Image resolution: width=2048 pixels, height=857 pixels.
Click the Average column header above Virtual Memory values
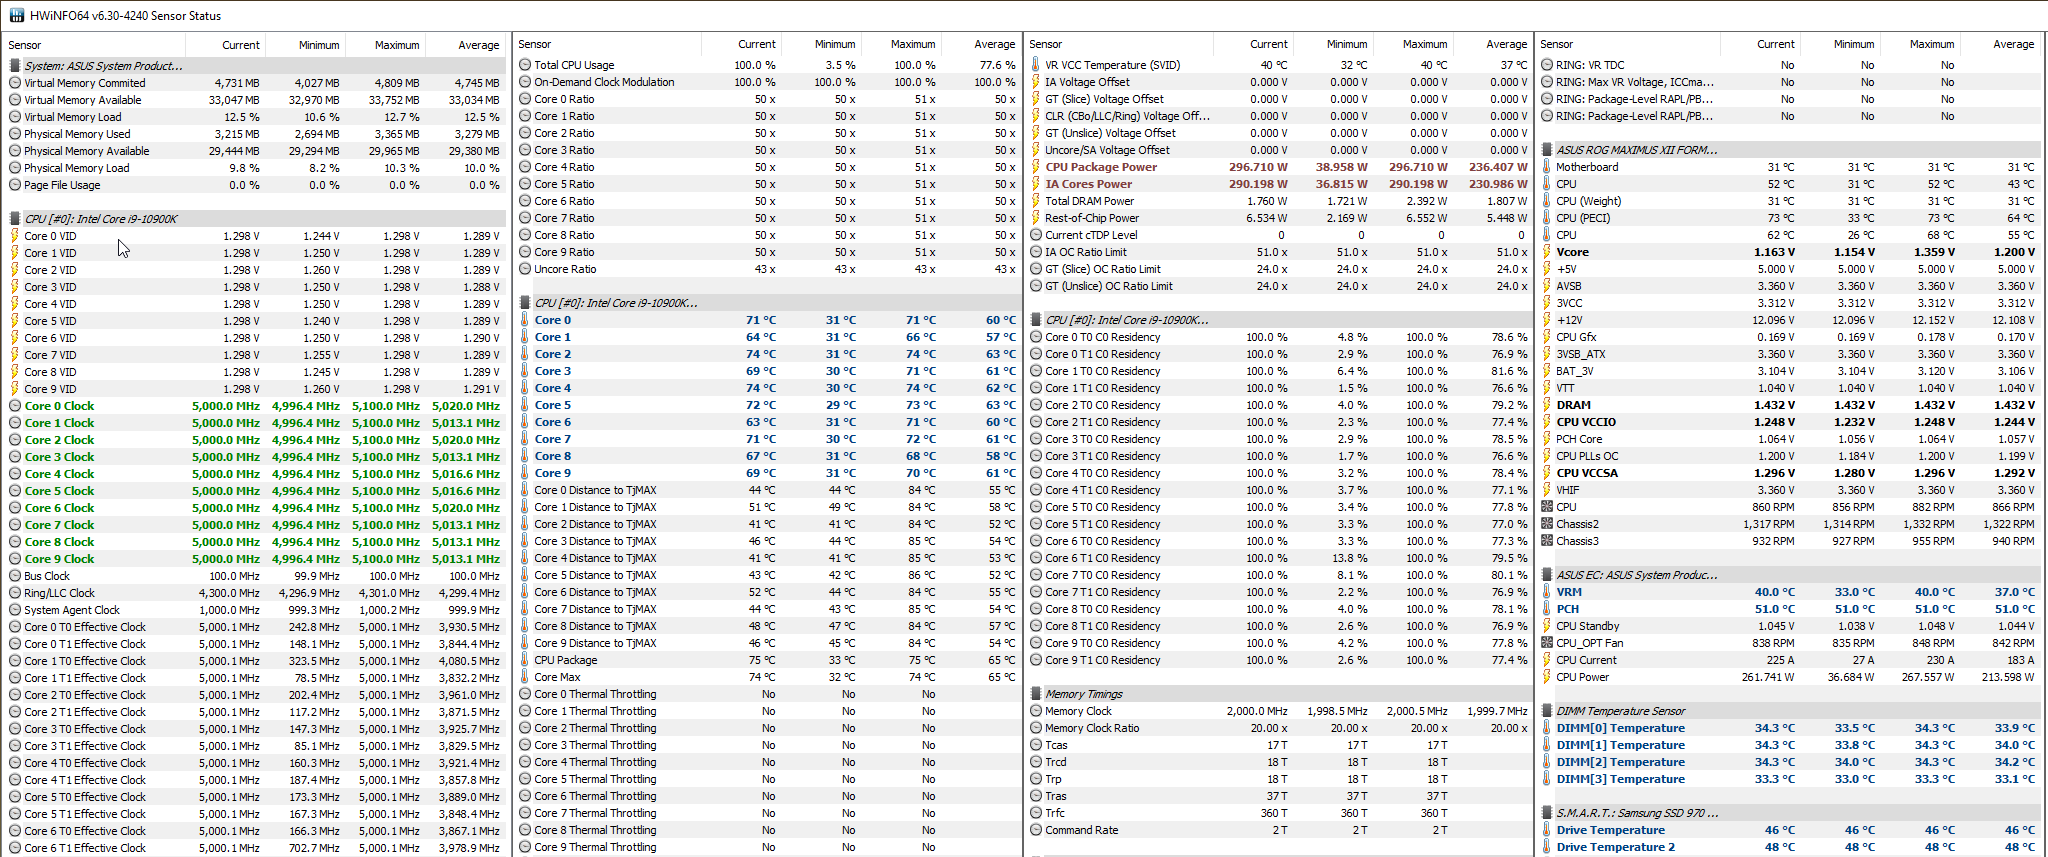pyautogui.click(x=478, y=45)
